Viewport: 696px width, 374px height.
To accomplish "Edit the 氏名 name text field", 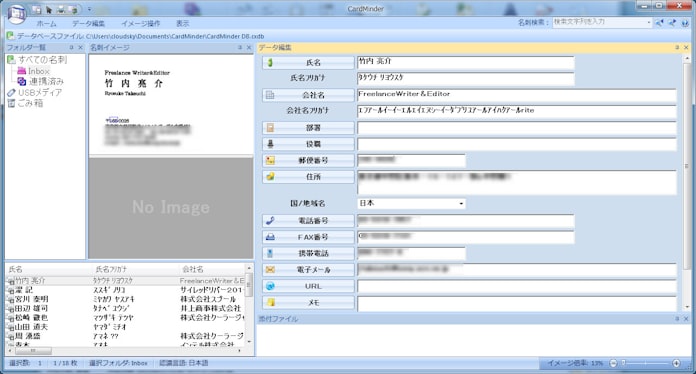I will click(466, 62).
